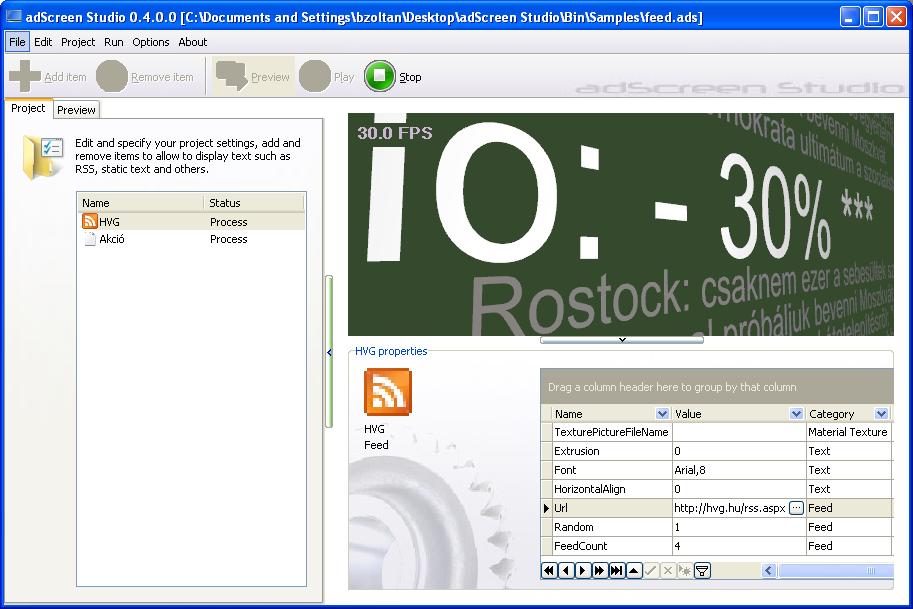
Task: Jump to the last record in navigator
Action: pos(617,571)
